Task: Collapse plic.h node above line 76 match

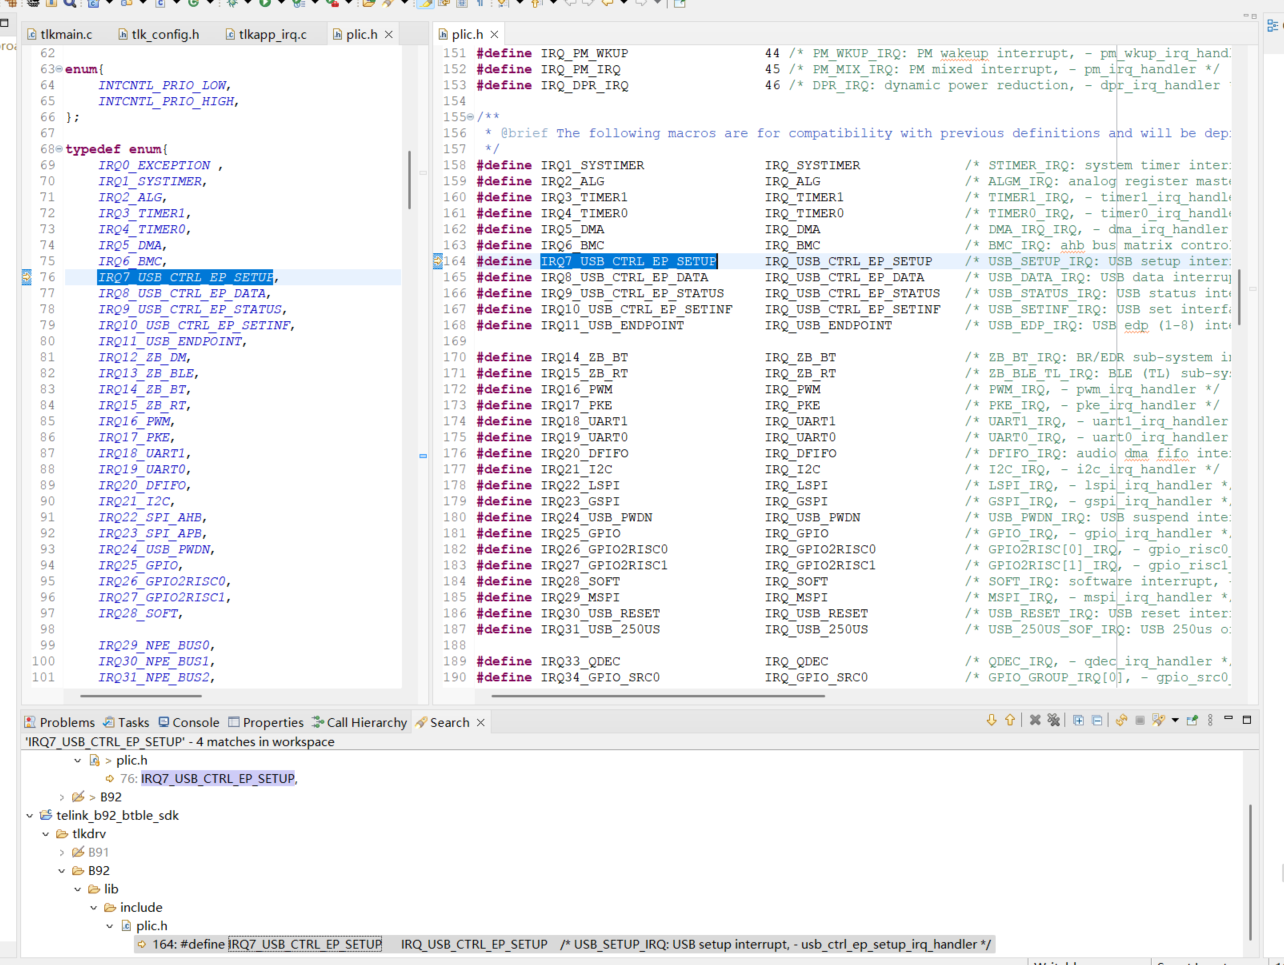Action: (x=78, y=761)
